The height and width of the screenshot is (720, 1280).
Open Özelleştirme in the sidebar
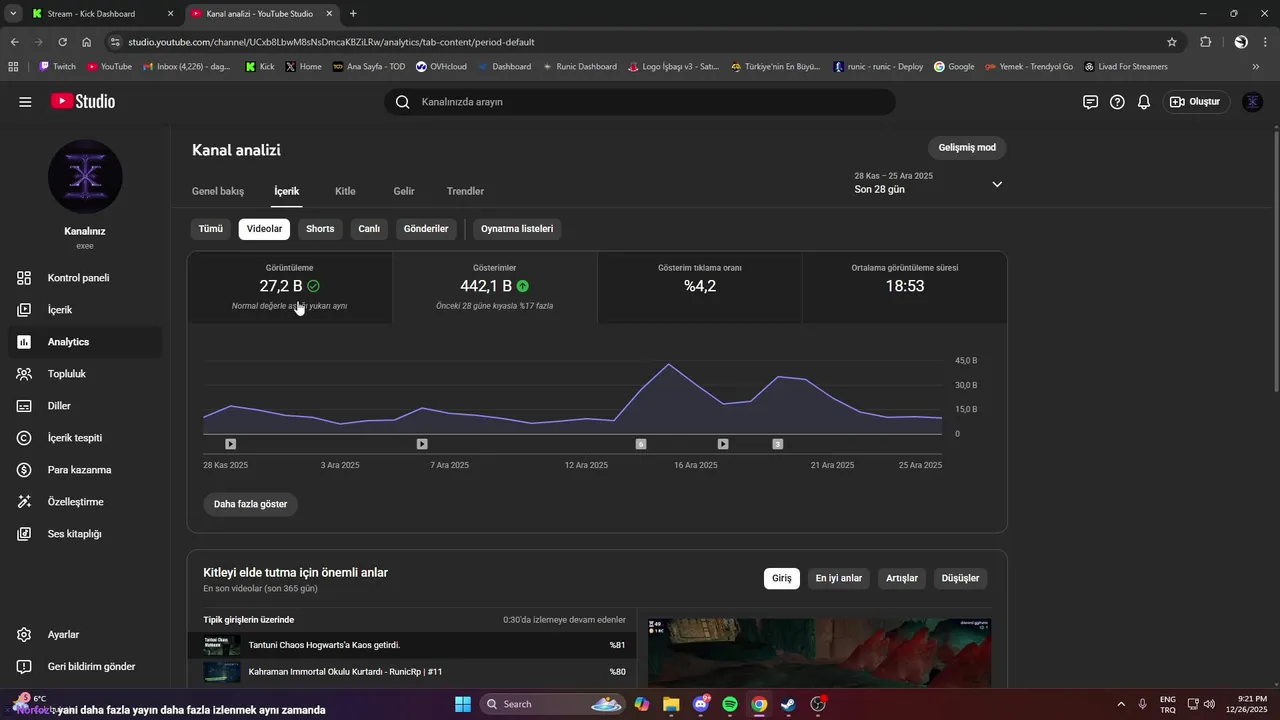coord(85,502)
